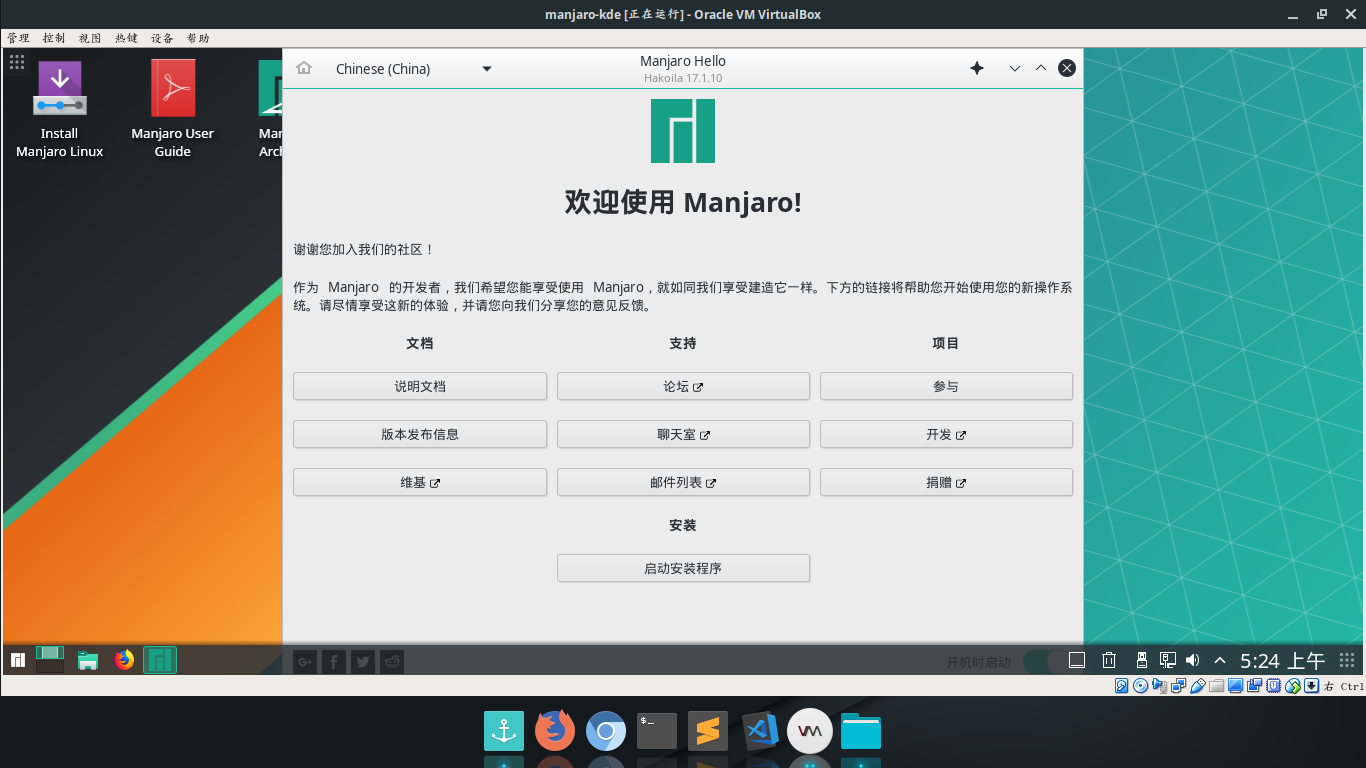1366x768 pixels.
Task: Click the down chevron in Manjaro Hello titlebar
Action: 1014,68
